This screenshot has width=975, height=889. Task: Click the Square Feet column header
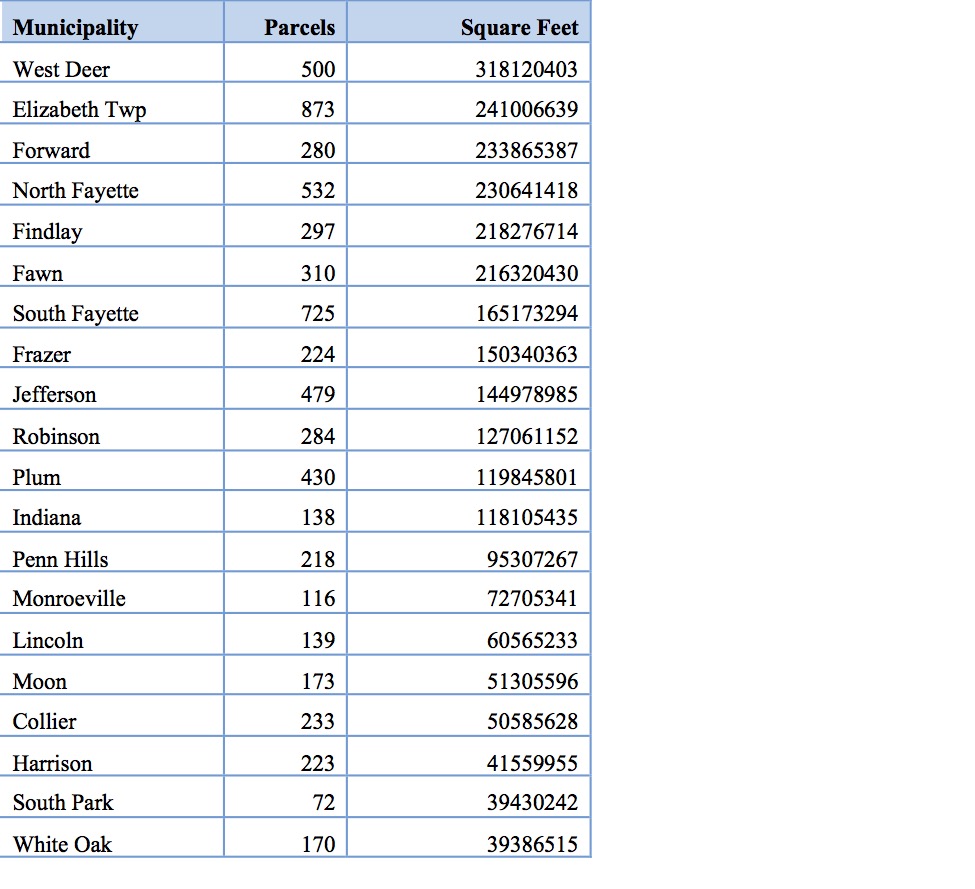(x=519, y=27)
